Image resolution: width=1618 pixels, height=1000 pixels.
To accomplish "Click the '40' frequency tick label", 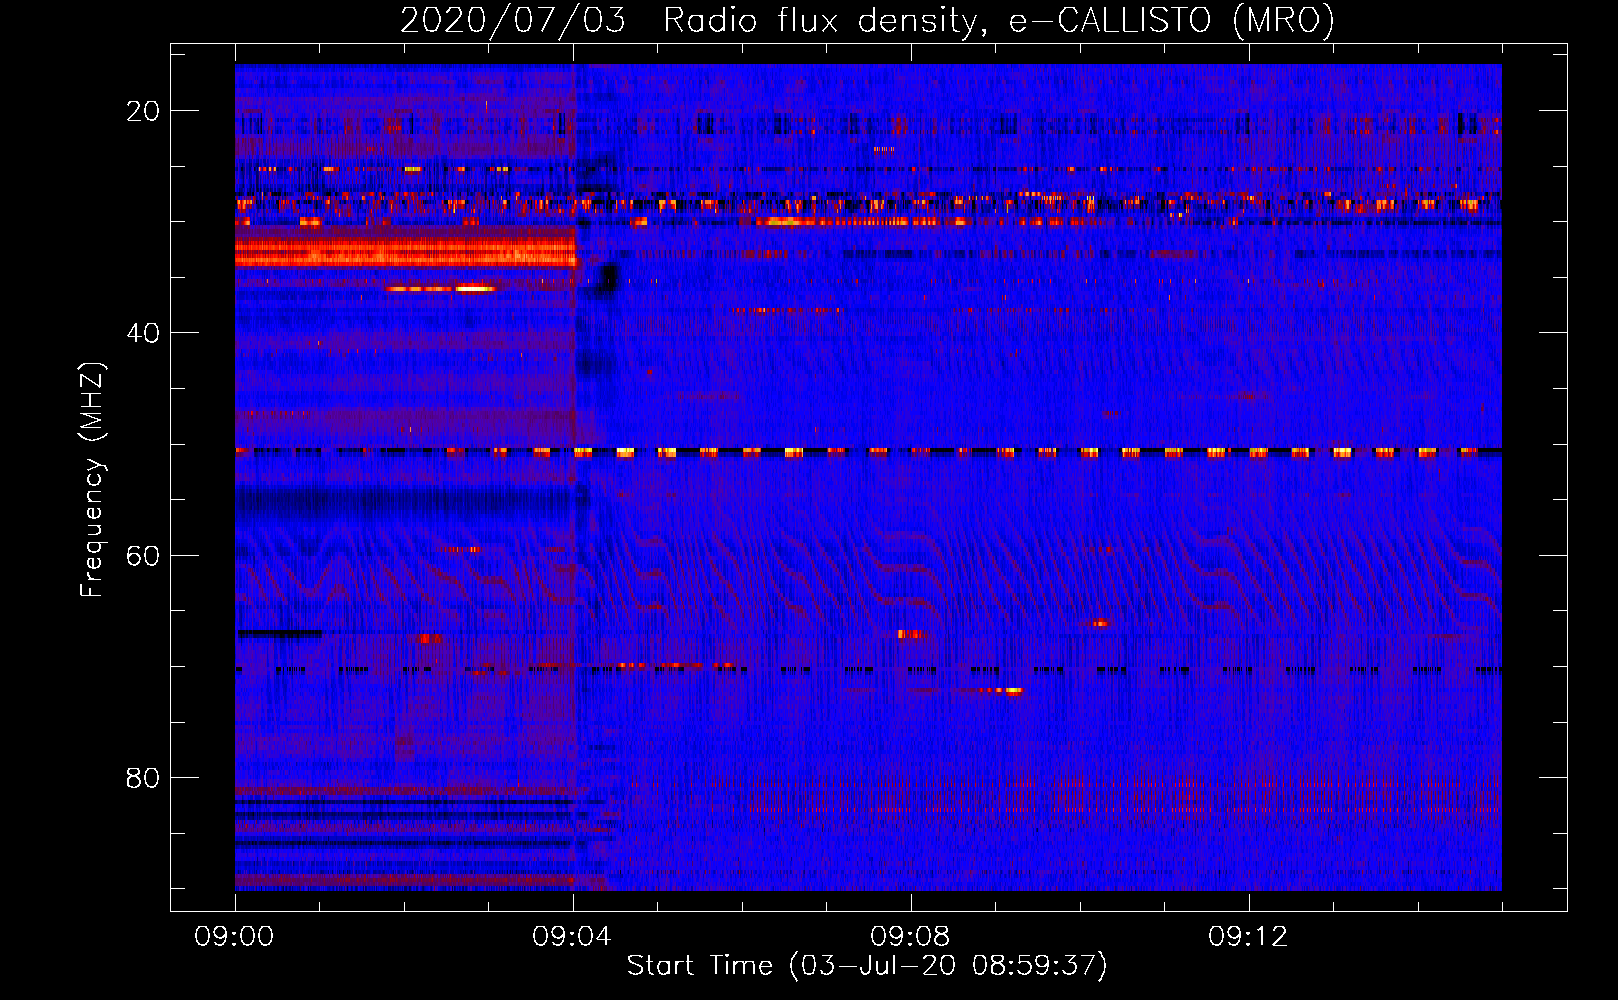I will (x=143, y=333).
